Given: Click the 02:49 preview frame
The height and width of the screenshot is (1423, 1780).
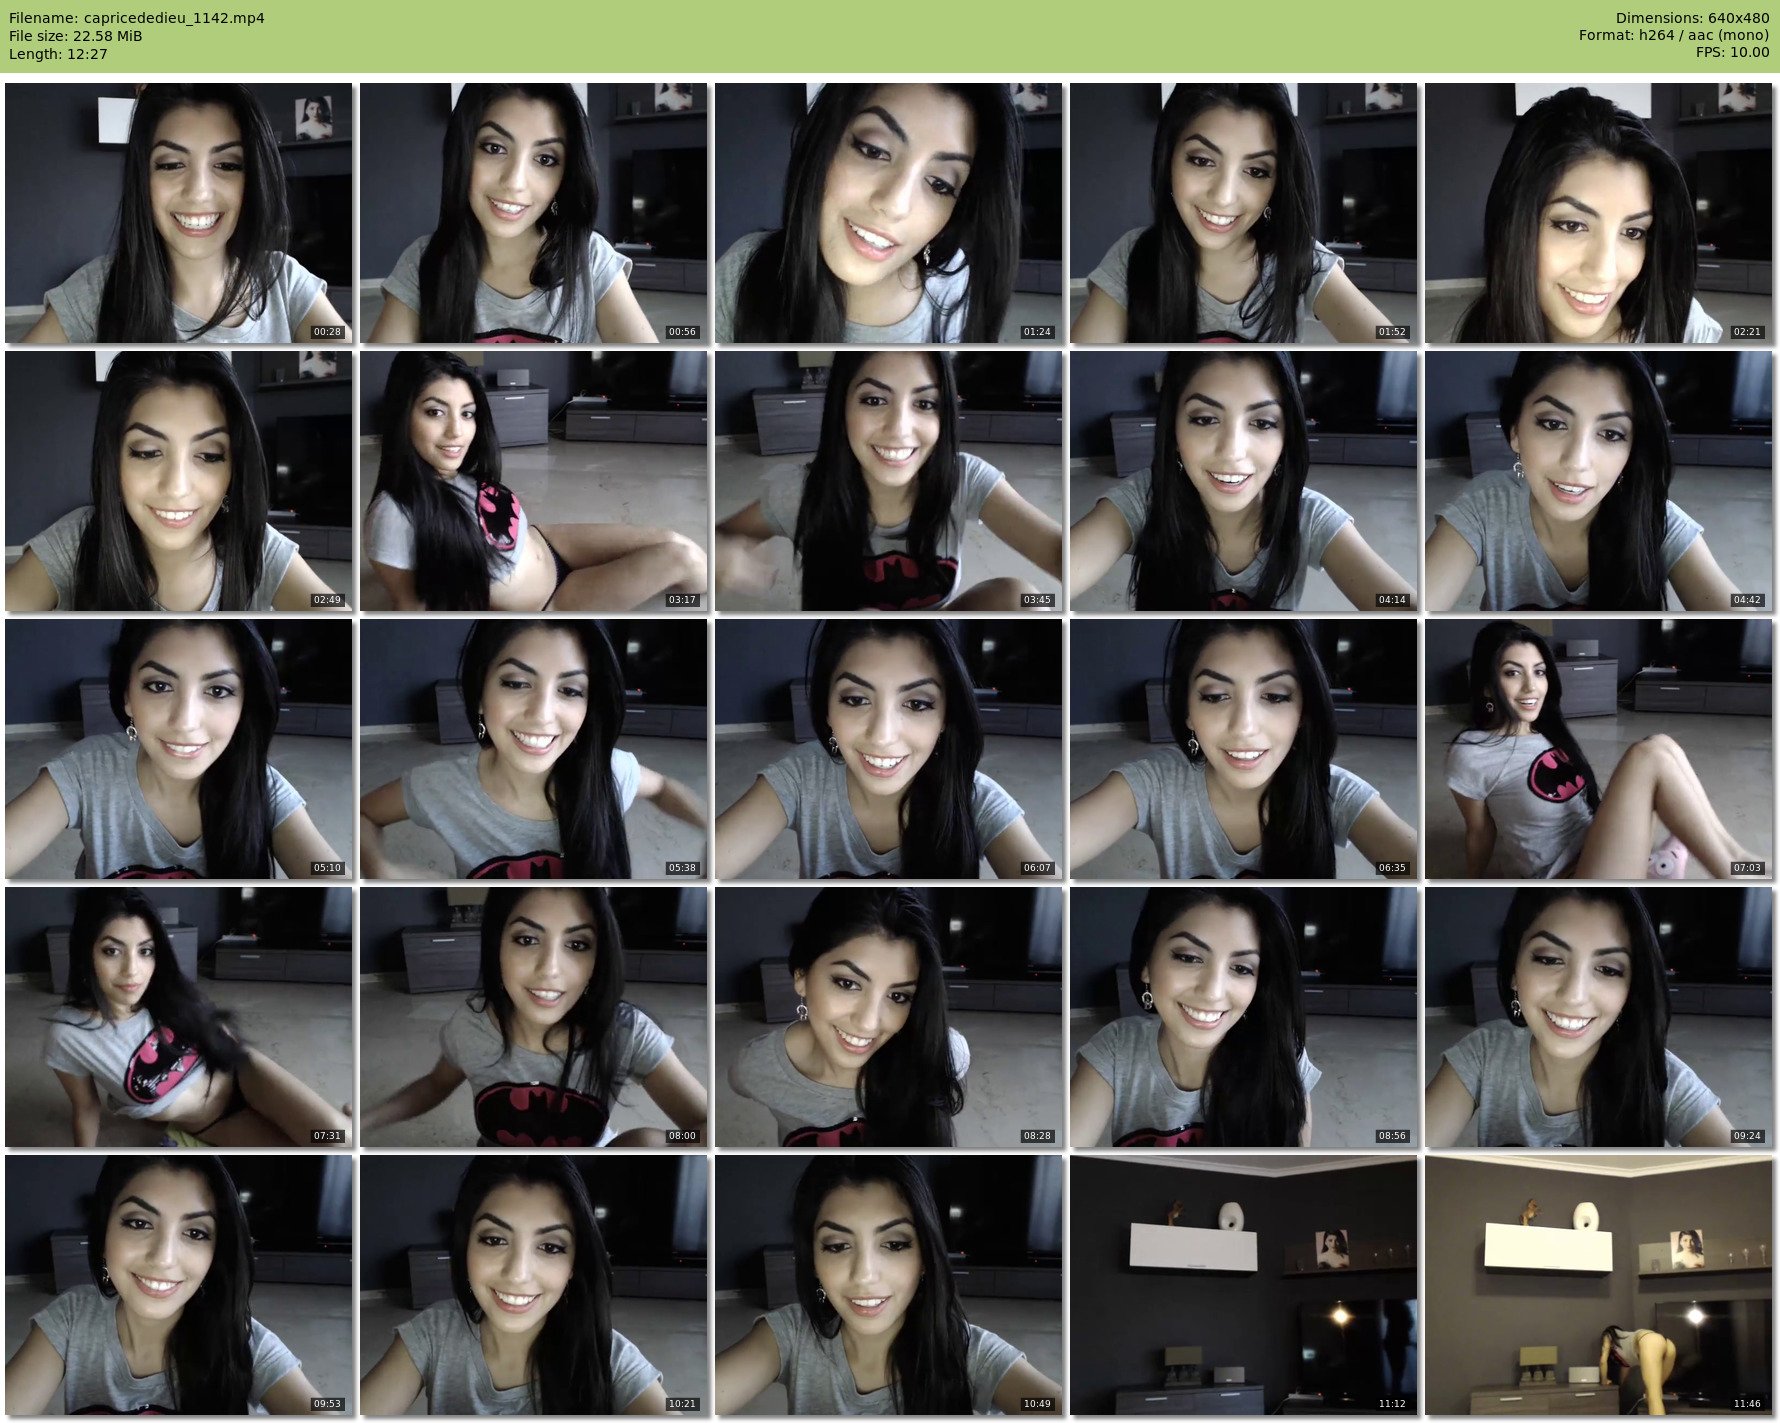Looking at the screenshot, I should coord(178,481).
